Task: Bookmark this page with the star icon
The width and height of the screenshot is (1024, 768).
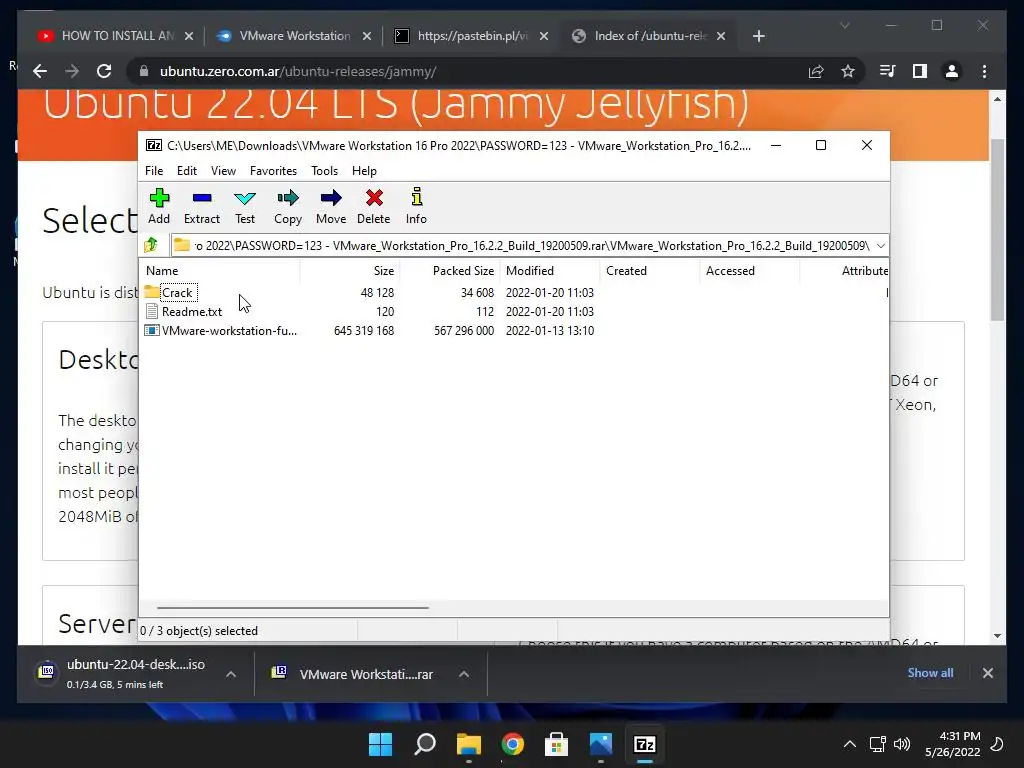Action: pos(848,71)
